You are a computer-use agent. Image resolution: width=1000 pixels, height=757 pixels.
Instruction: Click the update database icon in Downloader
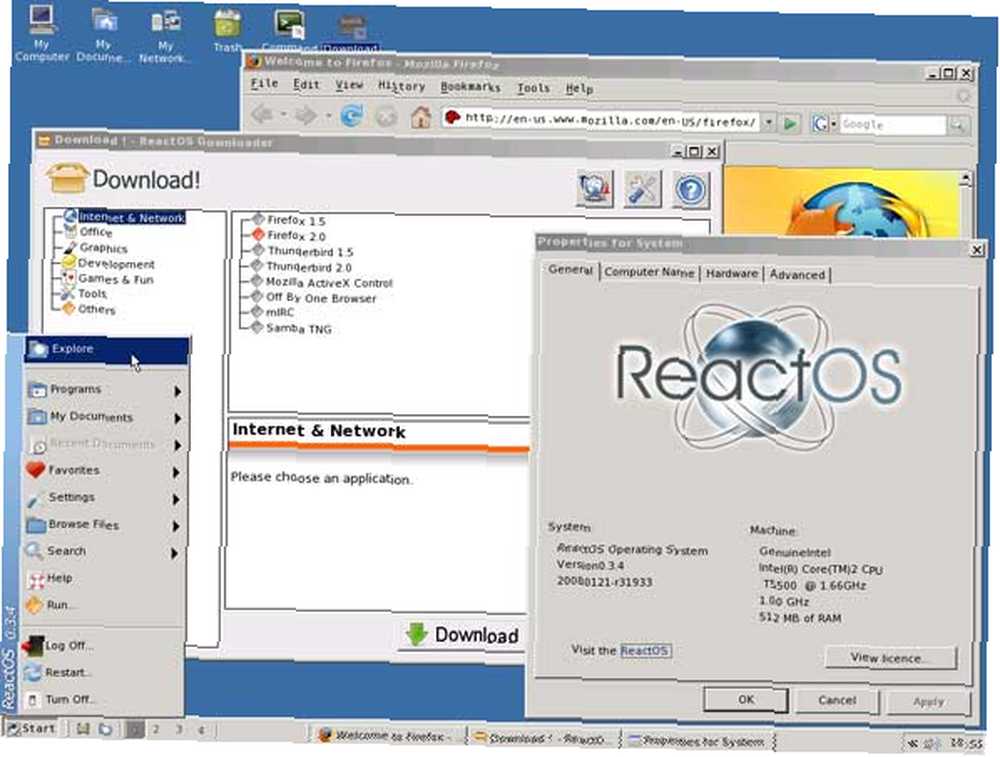pyautogui.click(x=595, y=188)
